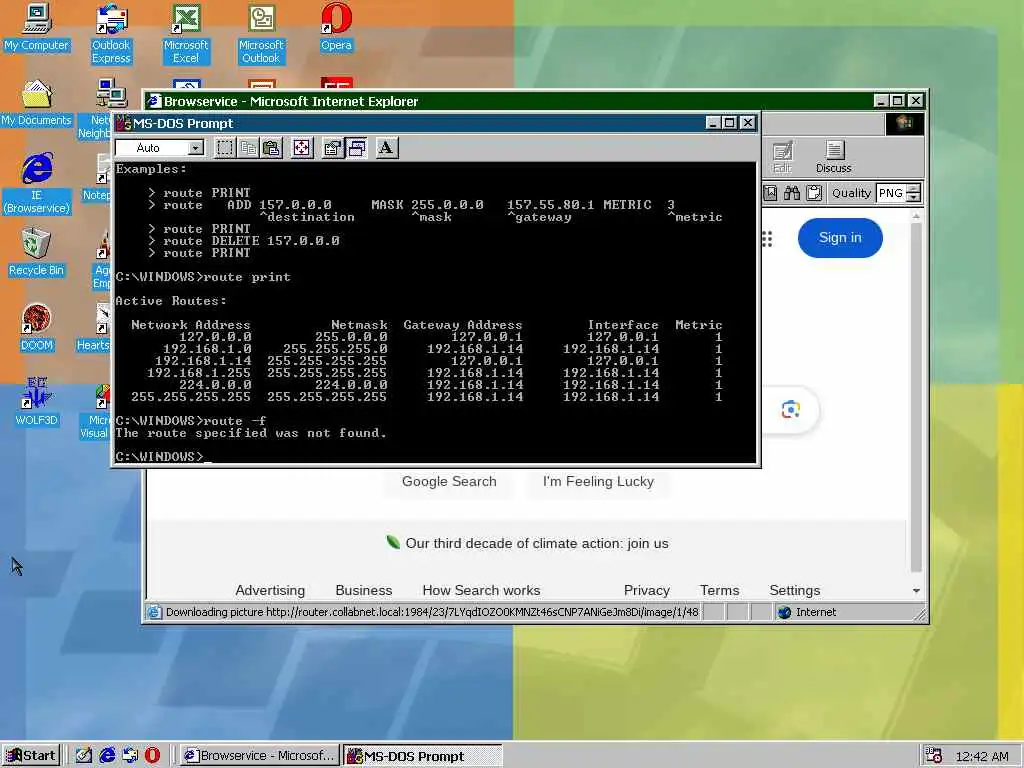Click the Task Scheduler tray icon

click(x=934, y=756)
